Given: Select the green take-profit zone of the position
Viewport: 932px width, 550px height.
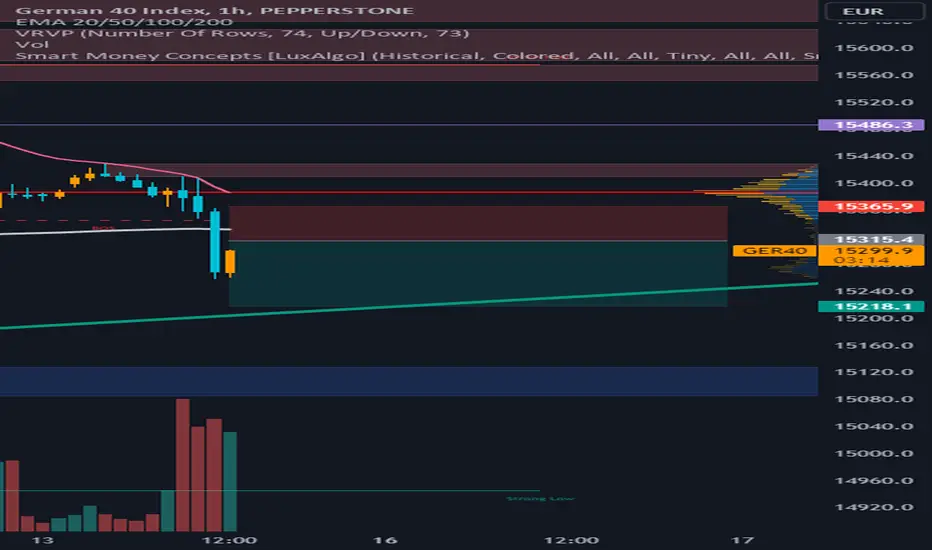Looking at the screenshot, I should coord(478,274).
